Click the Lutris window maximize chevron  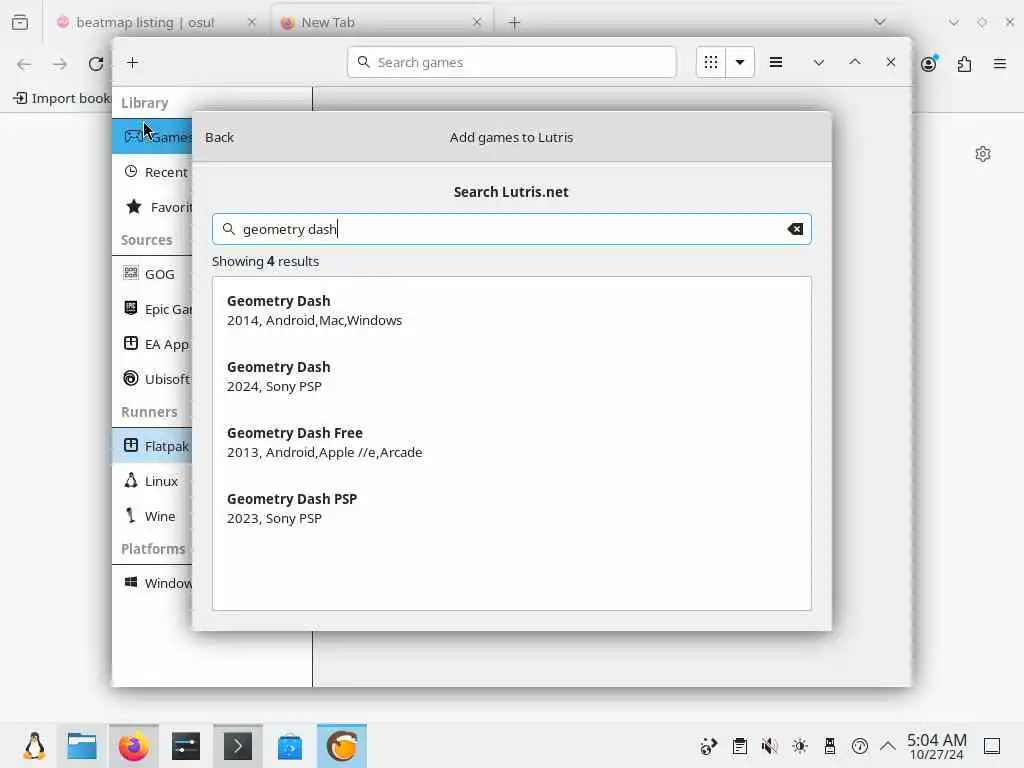855,62
